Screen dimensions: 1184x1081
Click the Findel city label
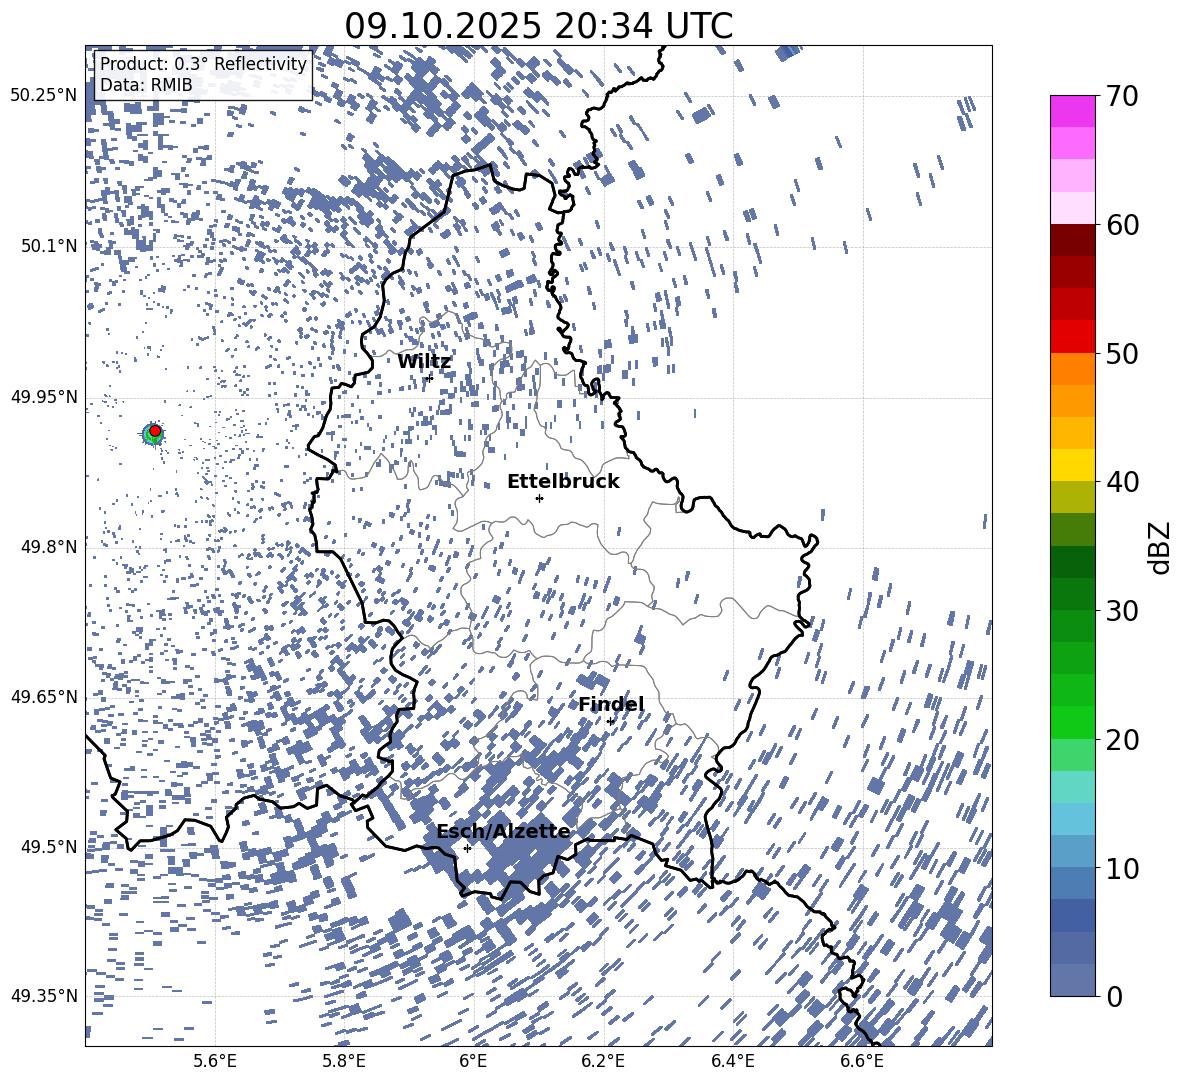click(611, 704)
